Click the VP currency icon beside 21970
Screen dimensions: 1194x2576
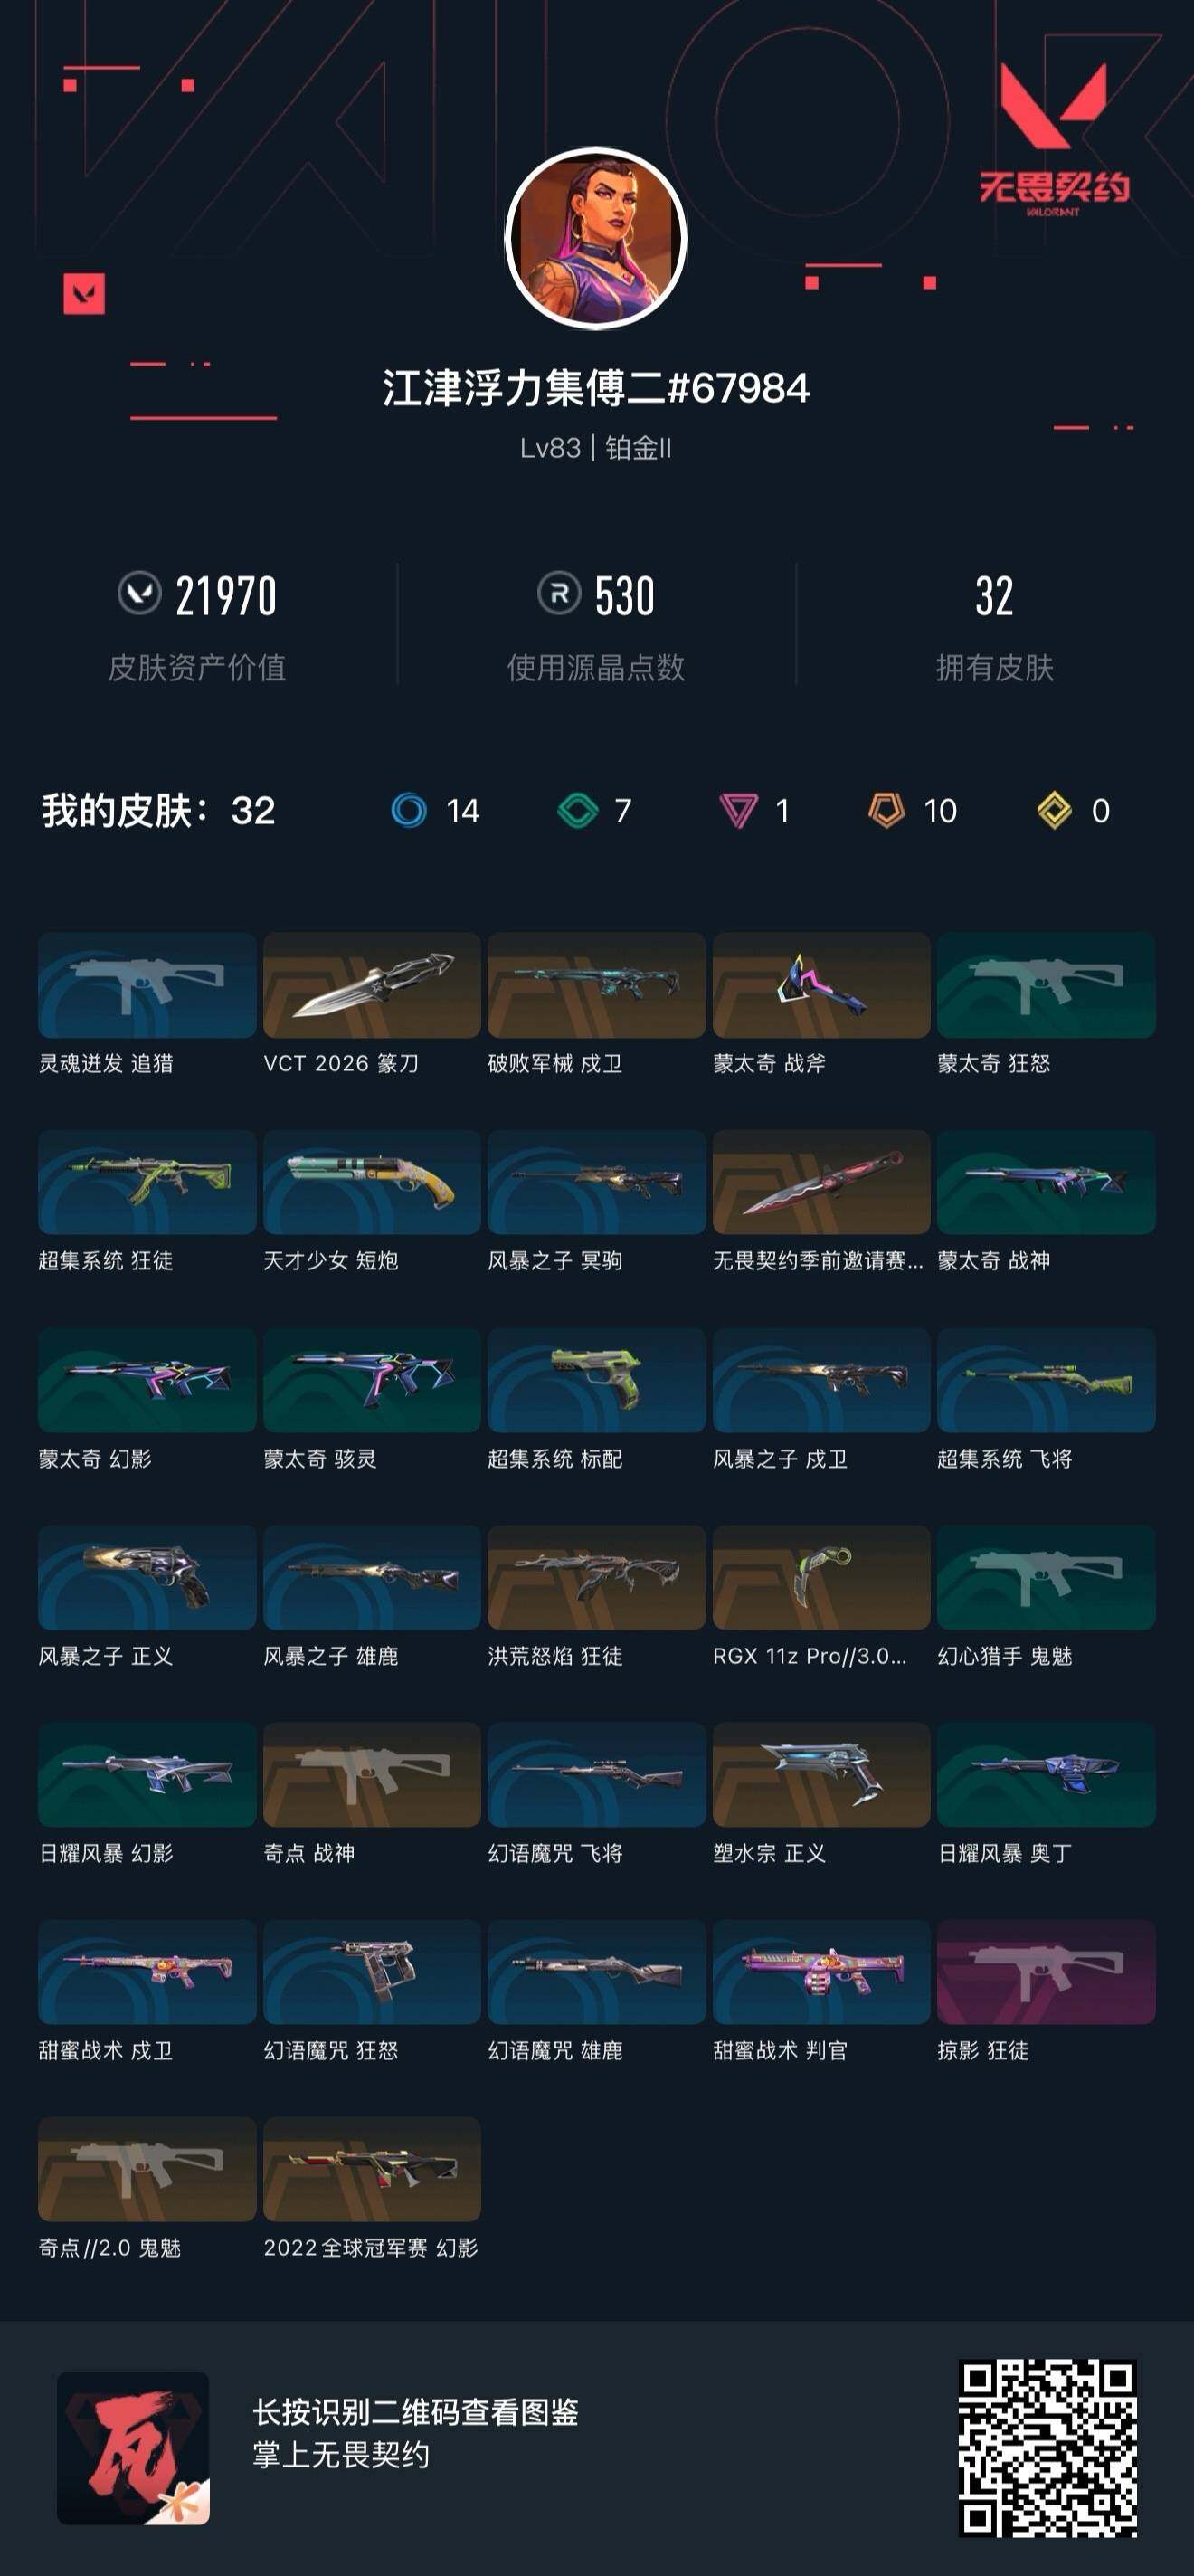tap(139, 593)
